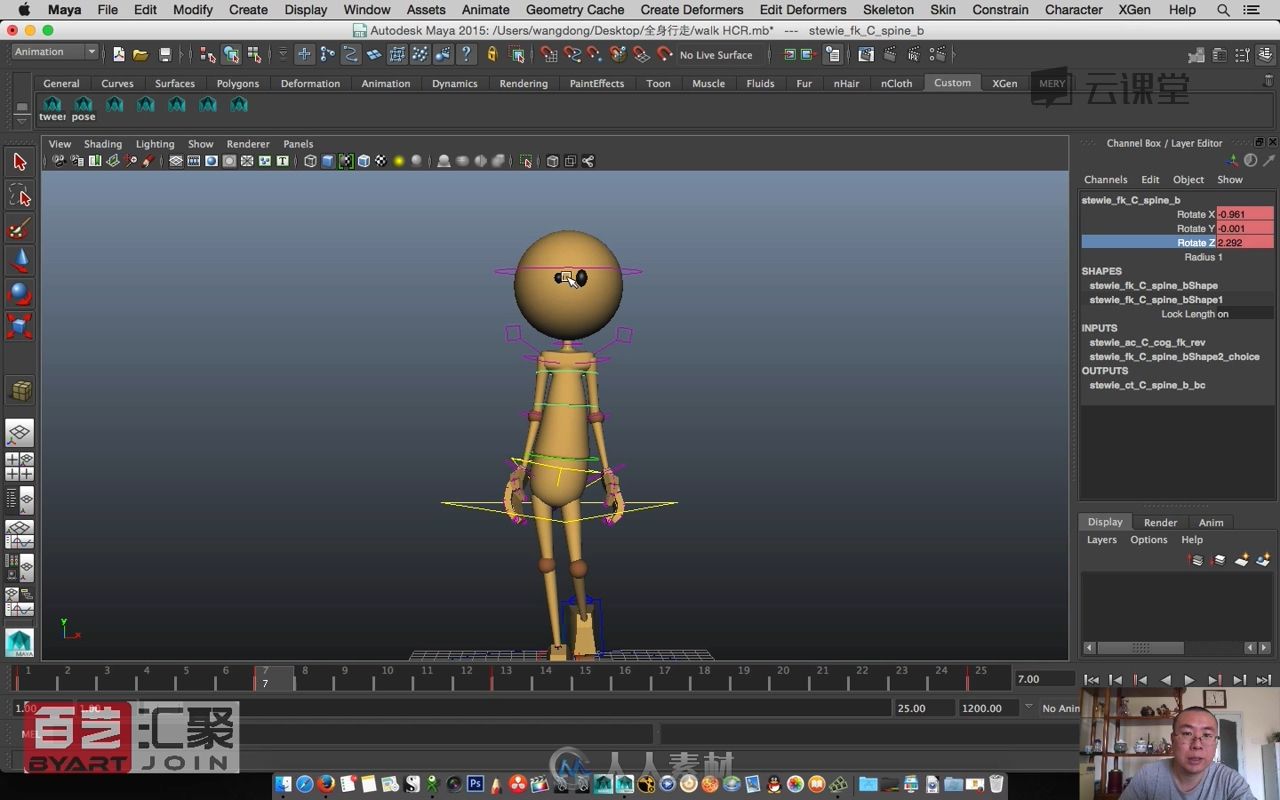Click the pose shelf button
Image resolution: width=1280 pixels, height=800 pixels.
83,109
